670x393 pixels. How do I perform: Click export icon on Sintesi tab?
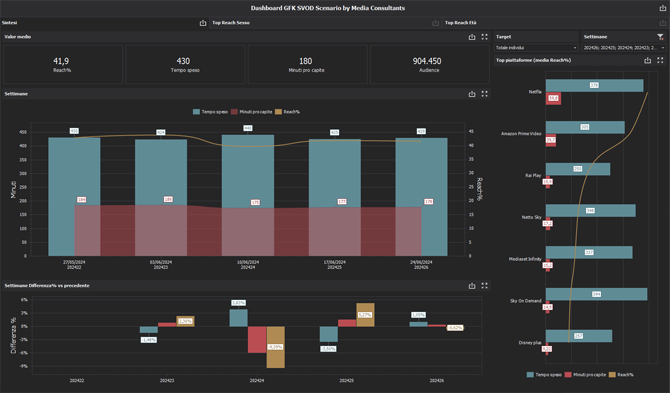coord(203,23)
